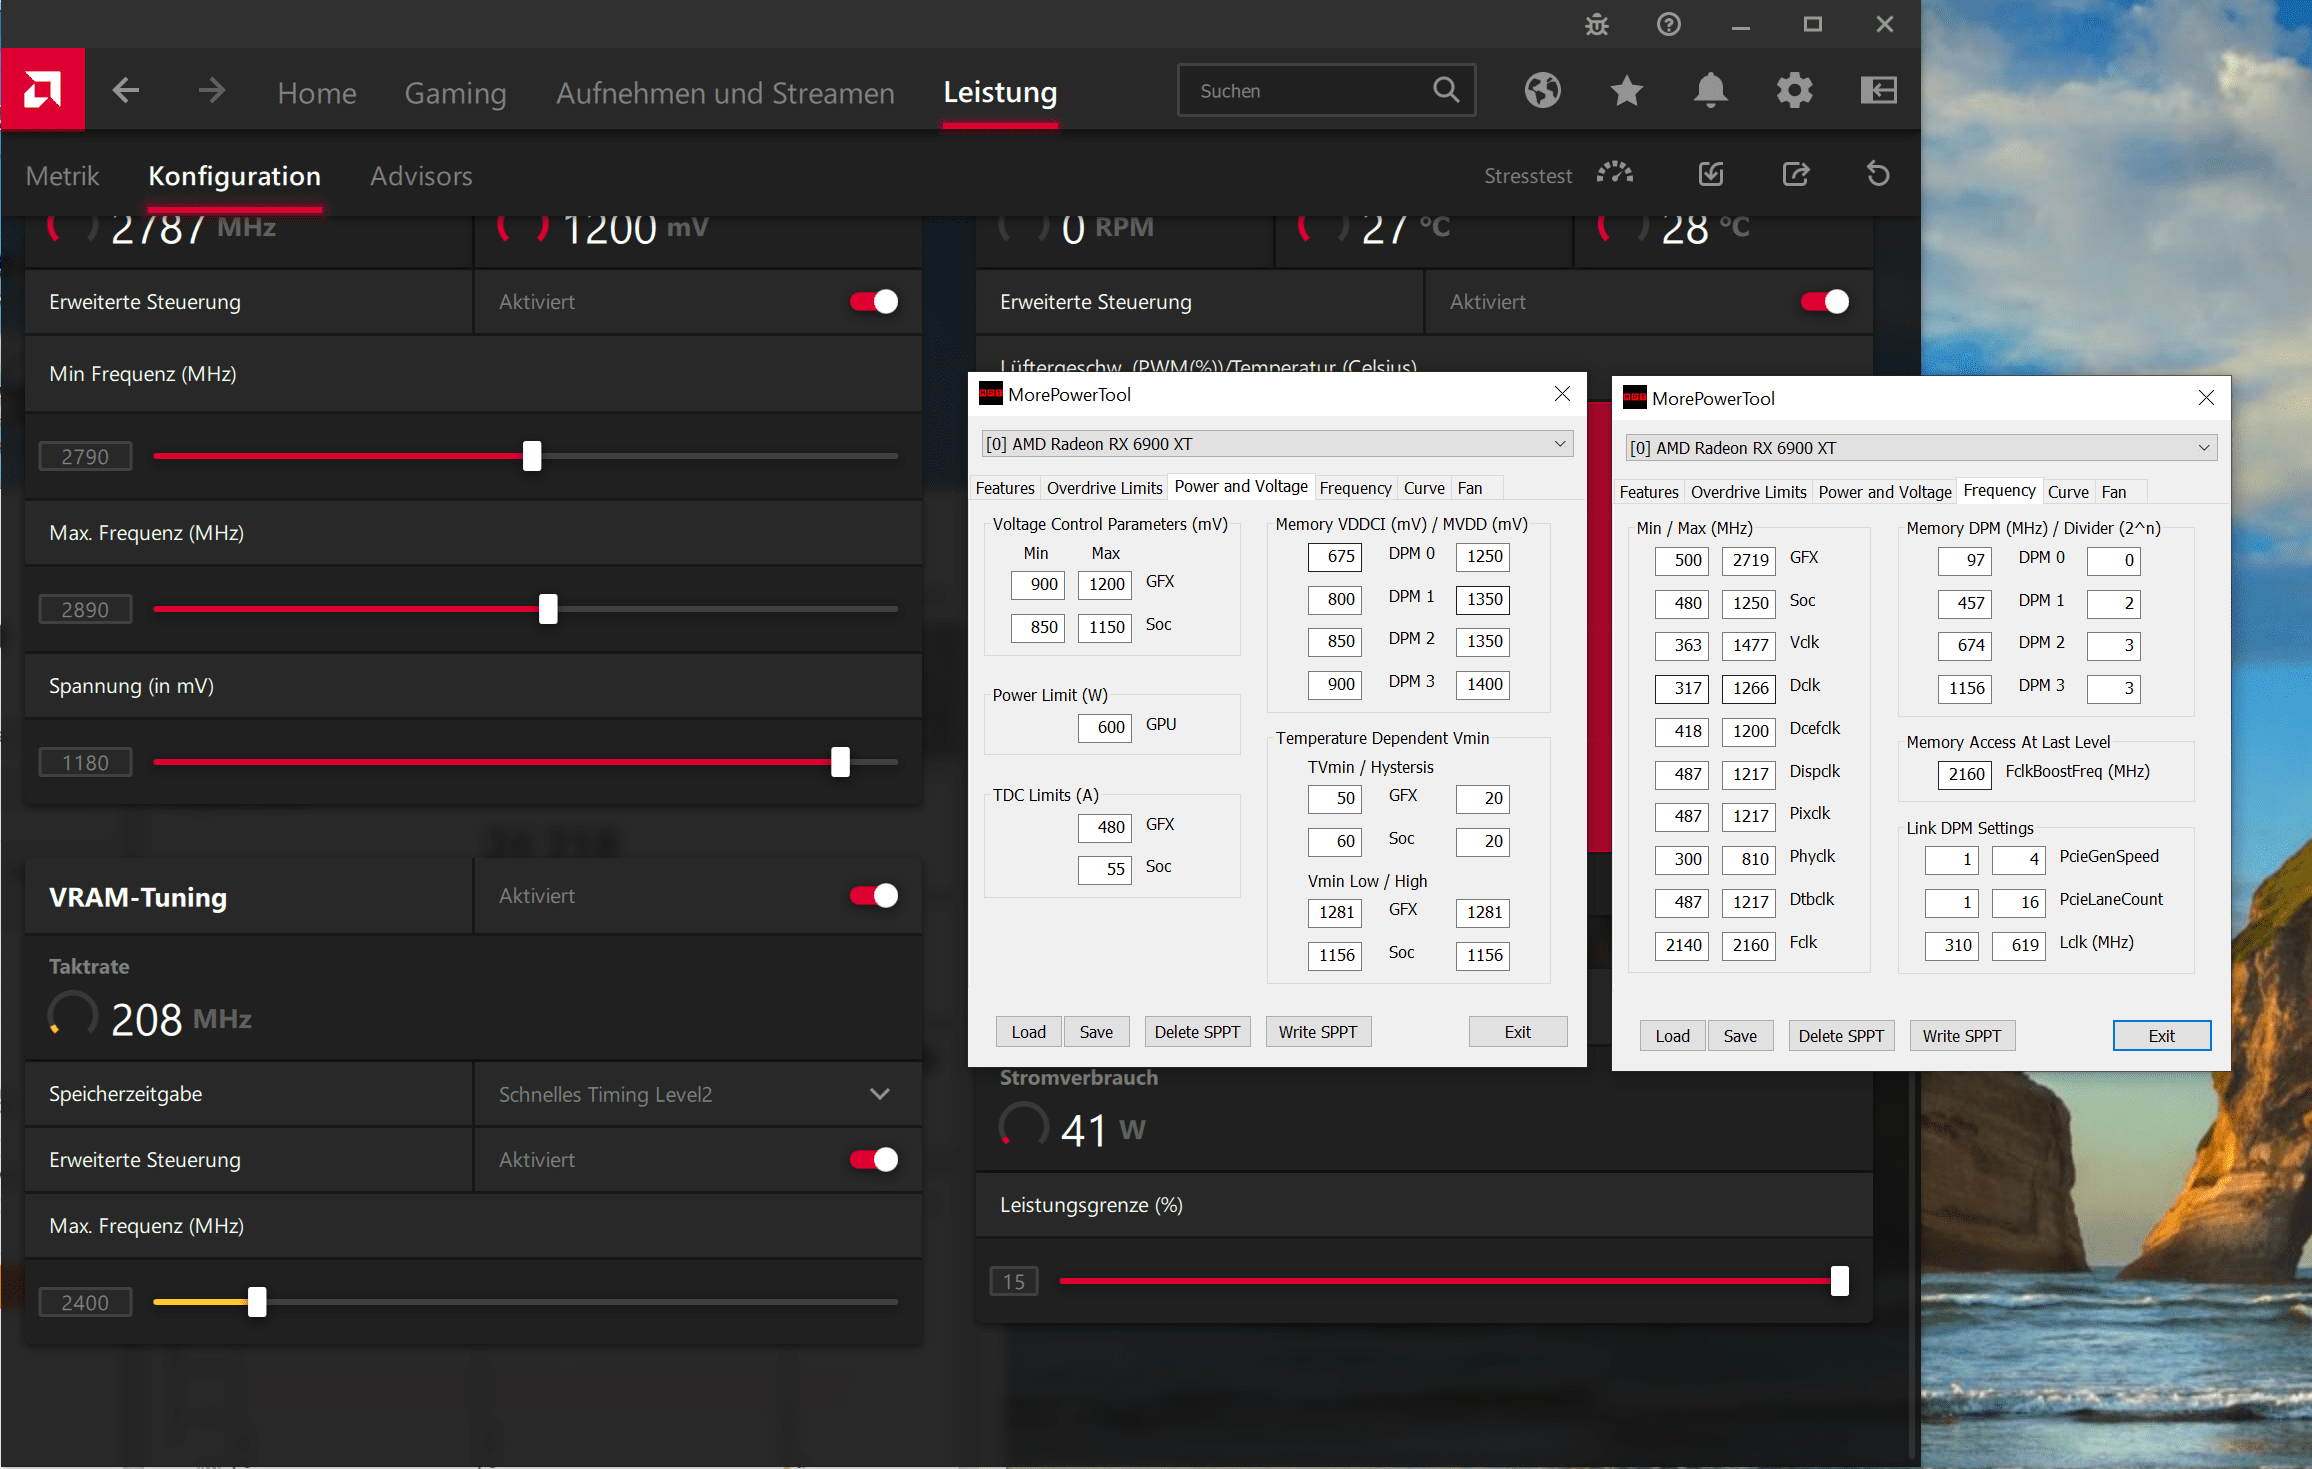This screenshot has width=2312, height=1469.
Task: Click Write SPPT in left MorePowerTool
Action: pyautogui.click(x=1317, y=1032)
